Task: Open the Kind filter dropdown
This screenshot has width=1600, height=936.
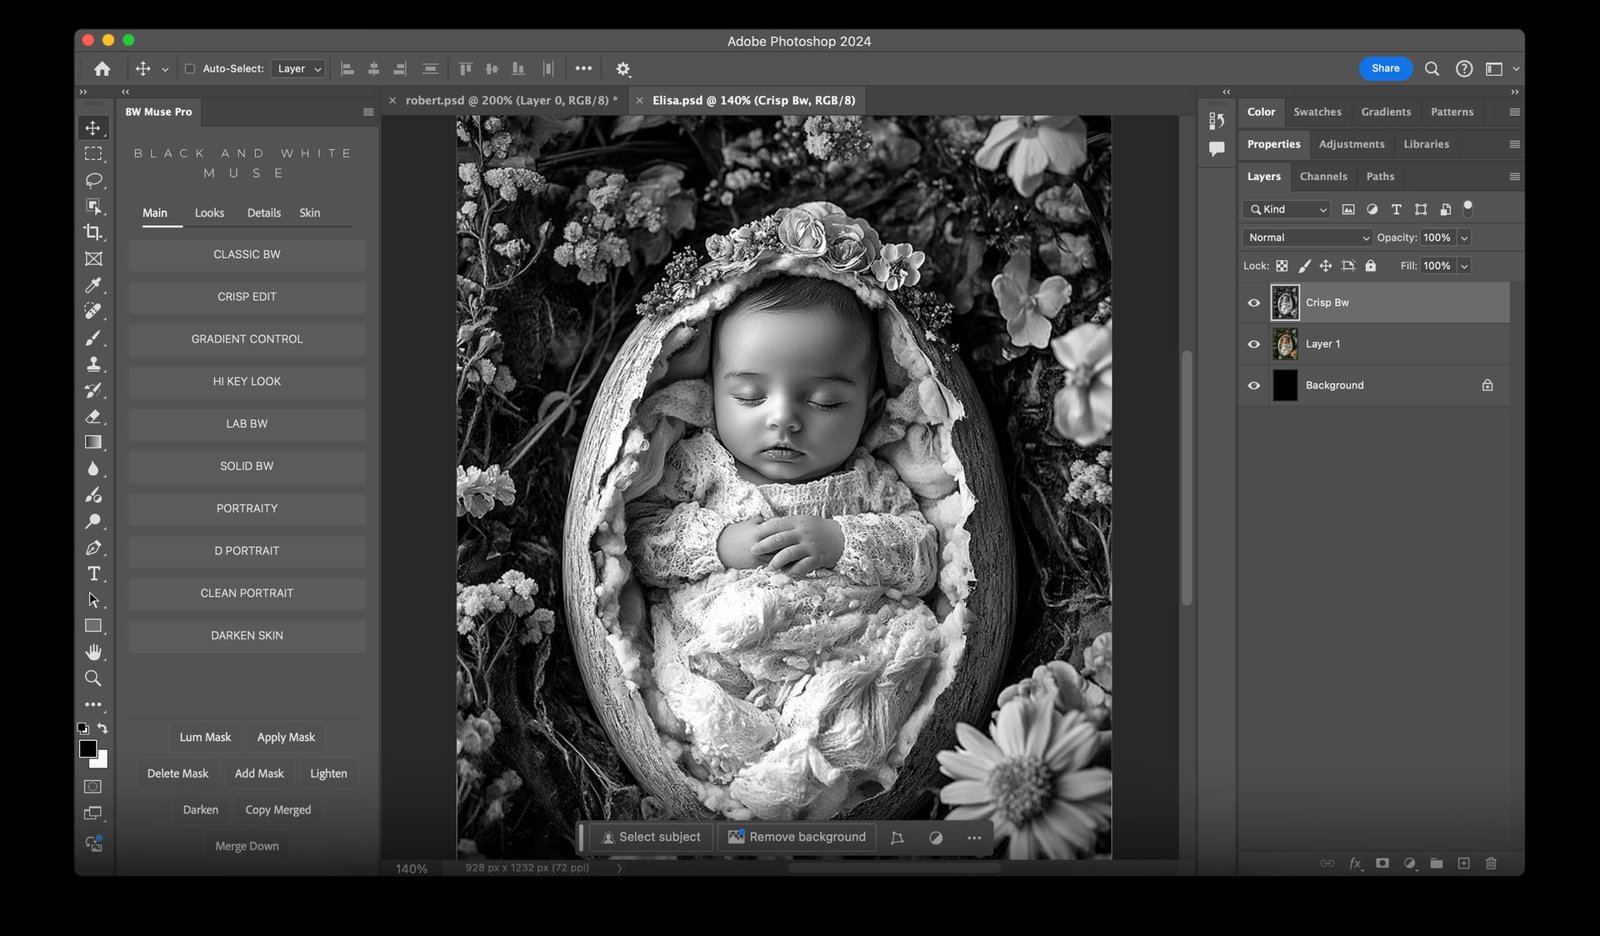Action: coord(1287,209)
